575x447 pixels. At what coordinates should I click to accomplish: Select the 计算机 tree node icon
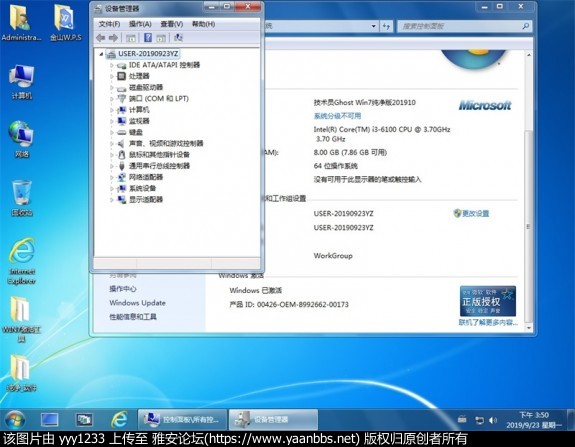(x=121, y=110)
